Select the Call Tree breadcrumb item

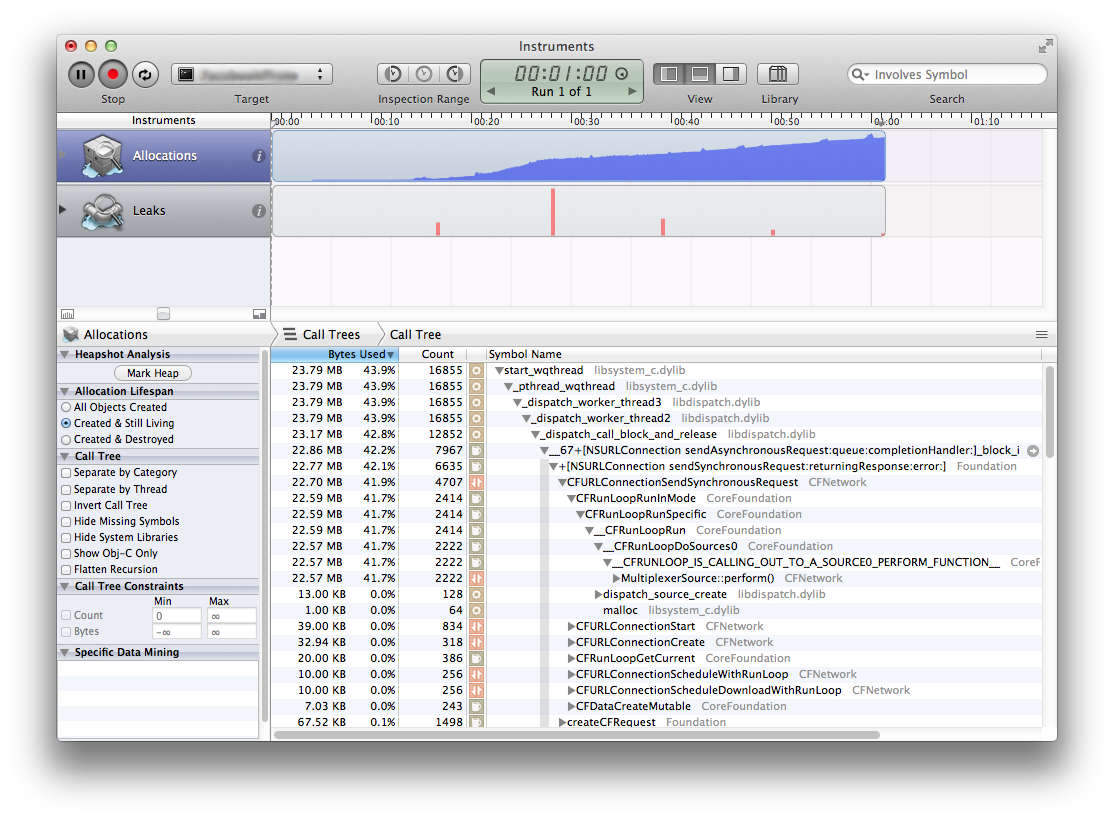[x=415, y=334]
